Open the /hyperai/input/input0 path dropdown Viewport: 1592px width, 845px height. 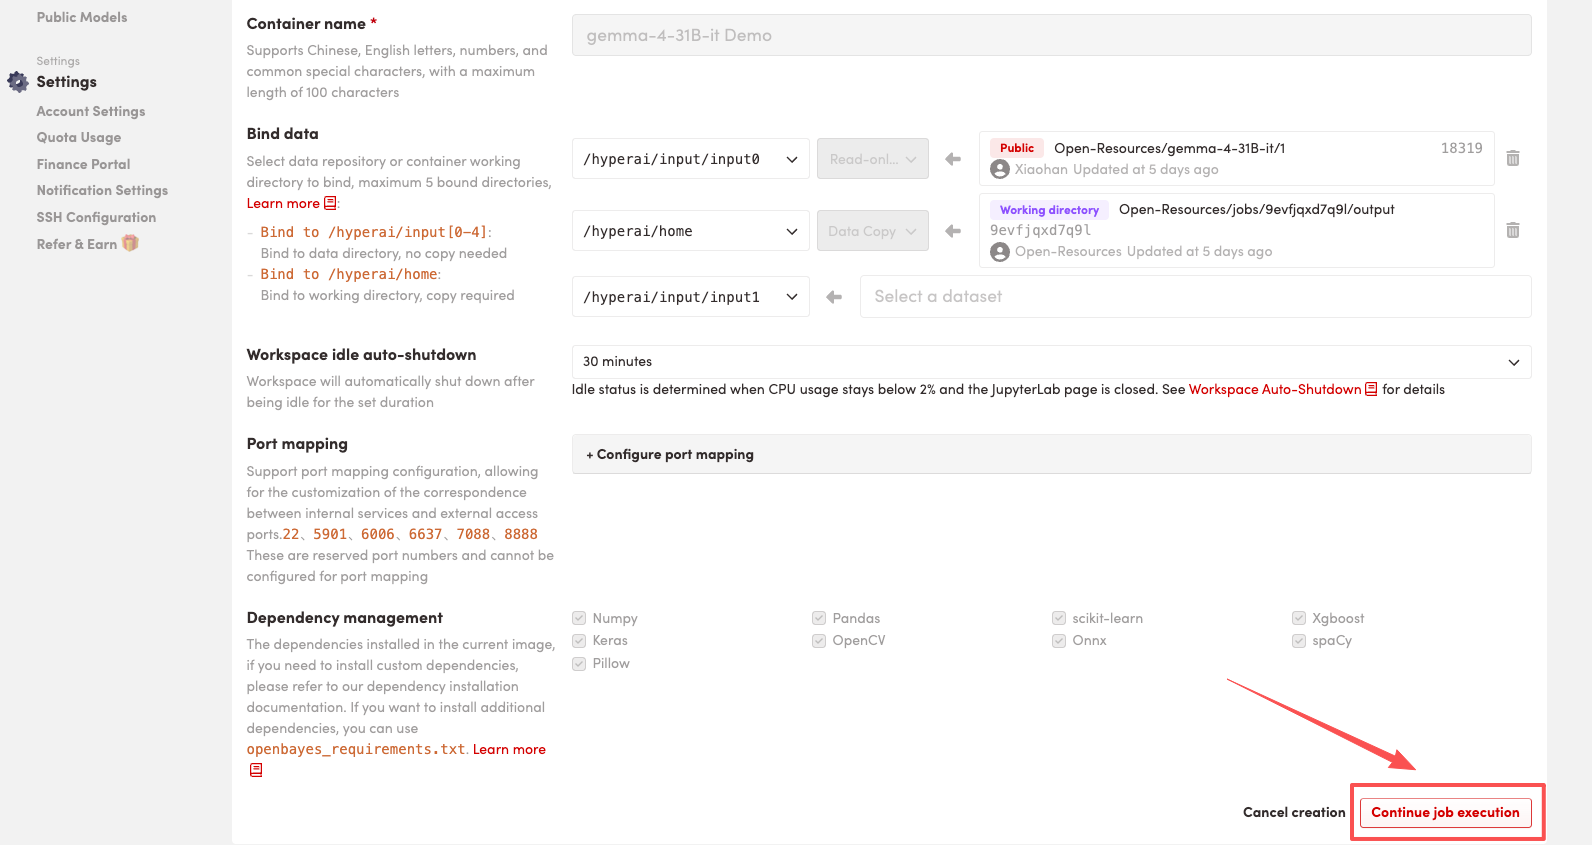(690, 159)
